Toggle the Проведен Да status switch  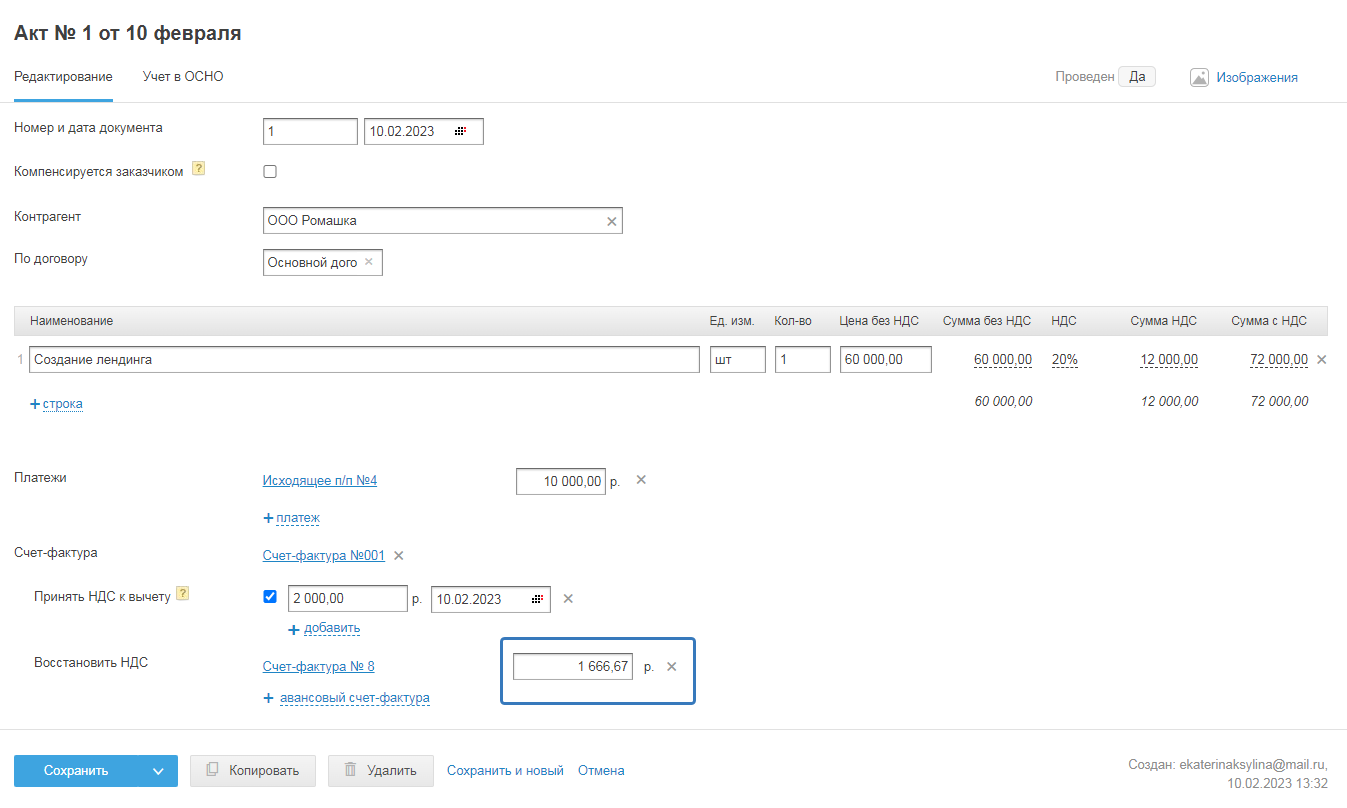tap(1137, 77)
